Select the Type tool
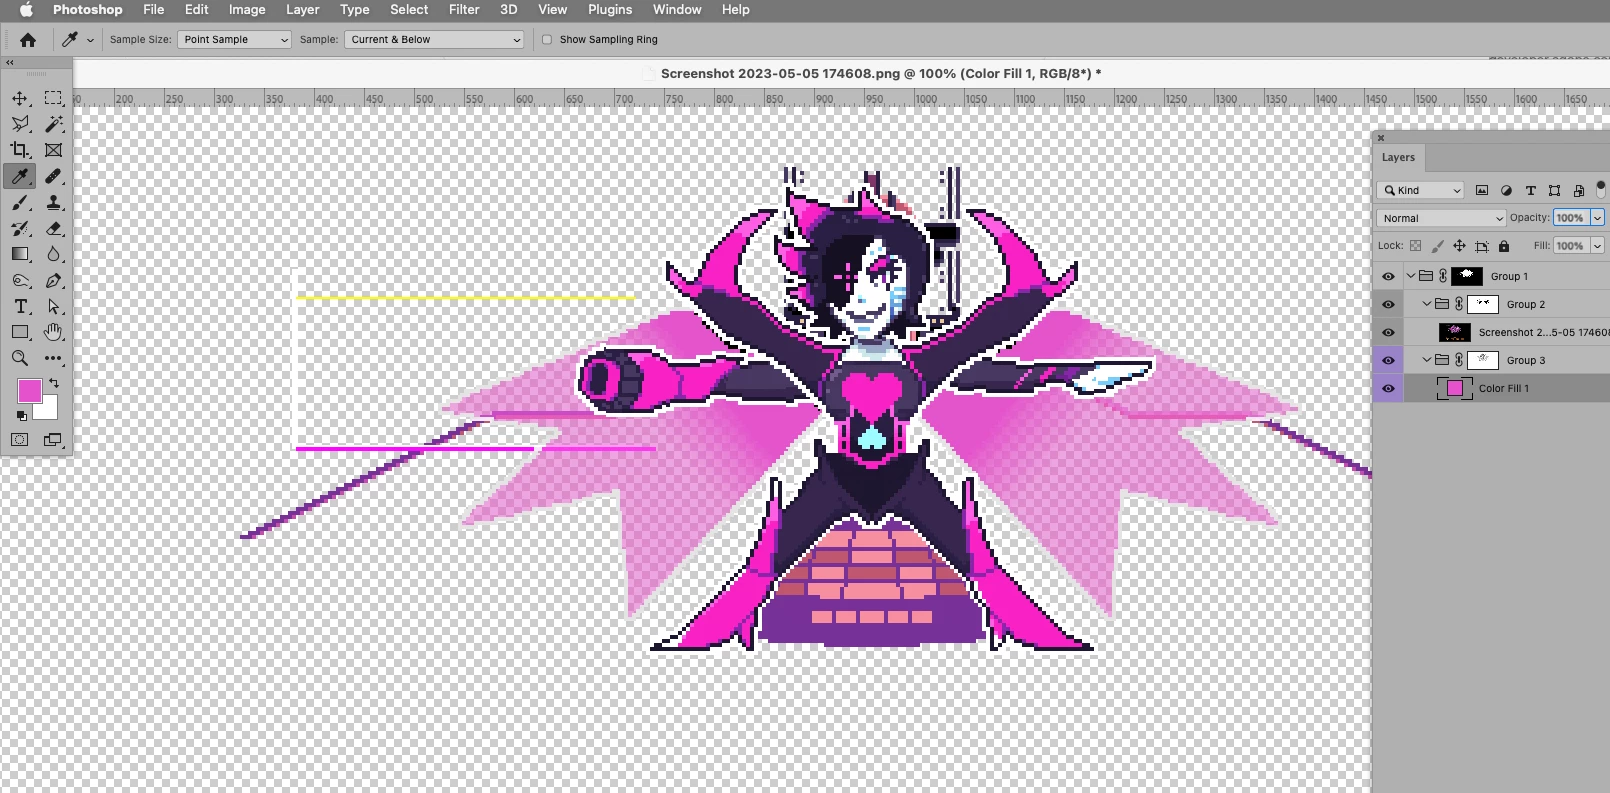This screenshot has width=1610, height=793. pos(20,306)
